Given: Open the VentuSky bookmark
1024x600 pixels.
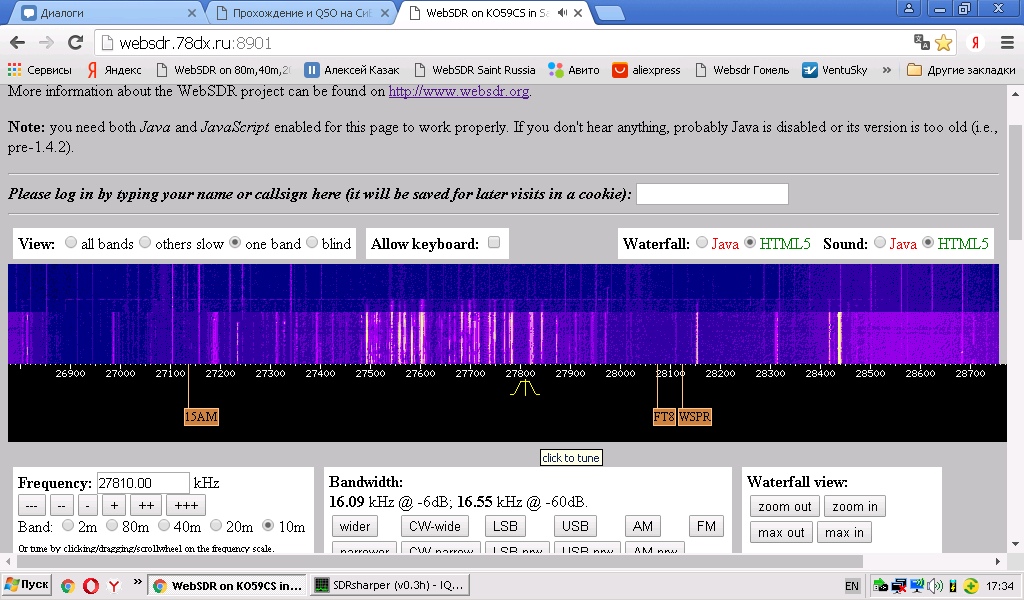Looking at the screenshot, I should 835,70.
